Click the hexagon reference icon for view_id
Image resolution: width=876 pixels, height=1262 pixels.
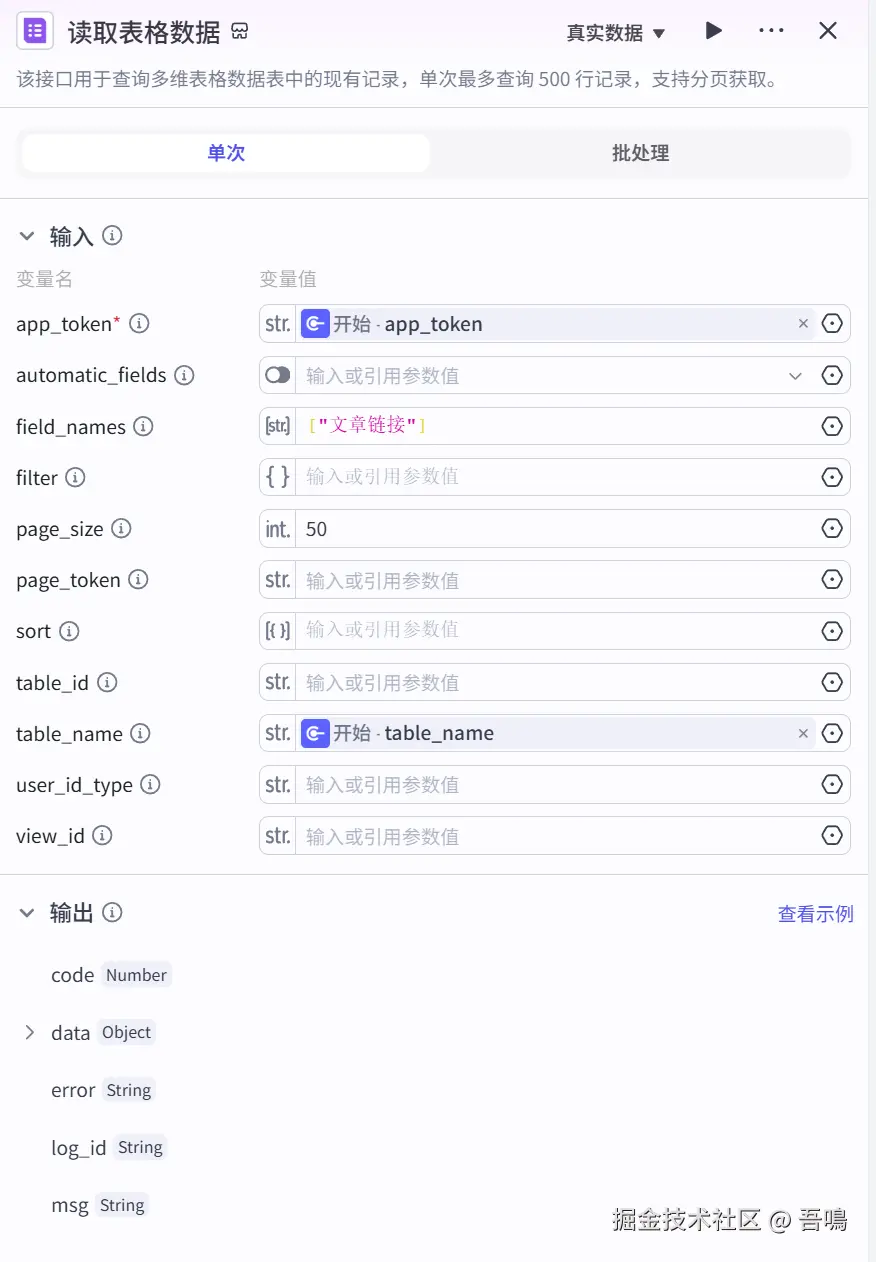point(832,836)
